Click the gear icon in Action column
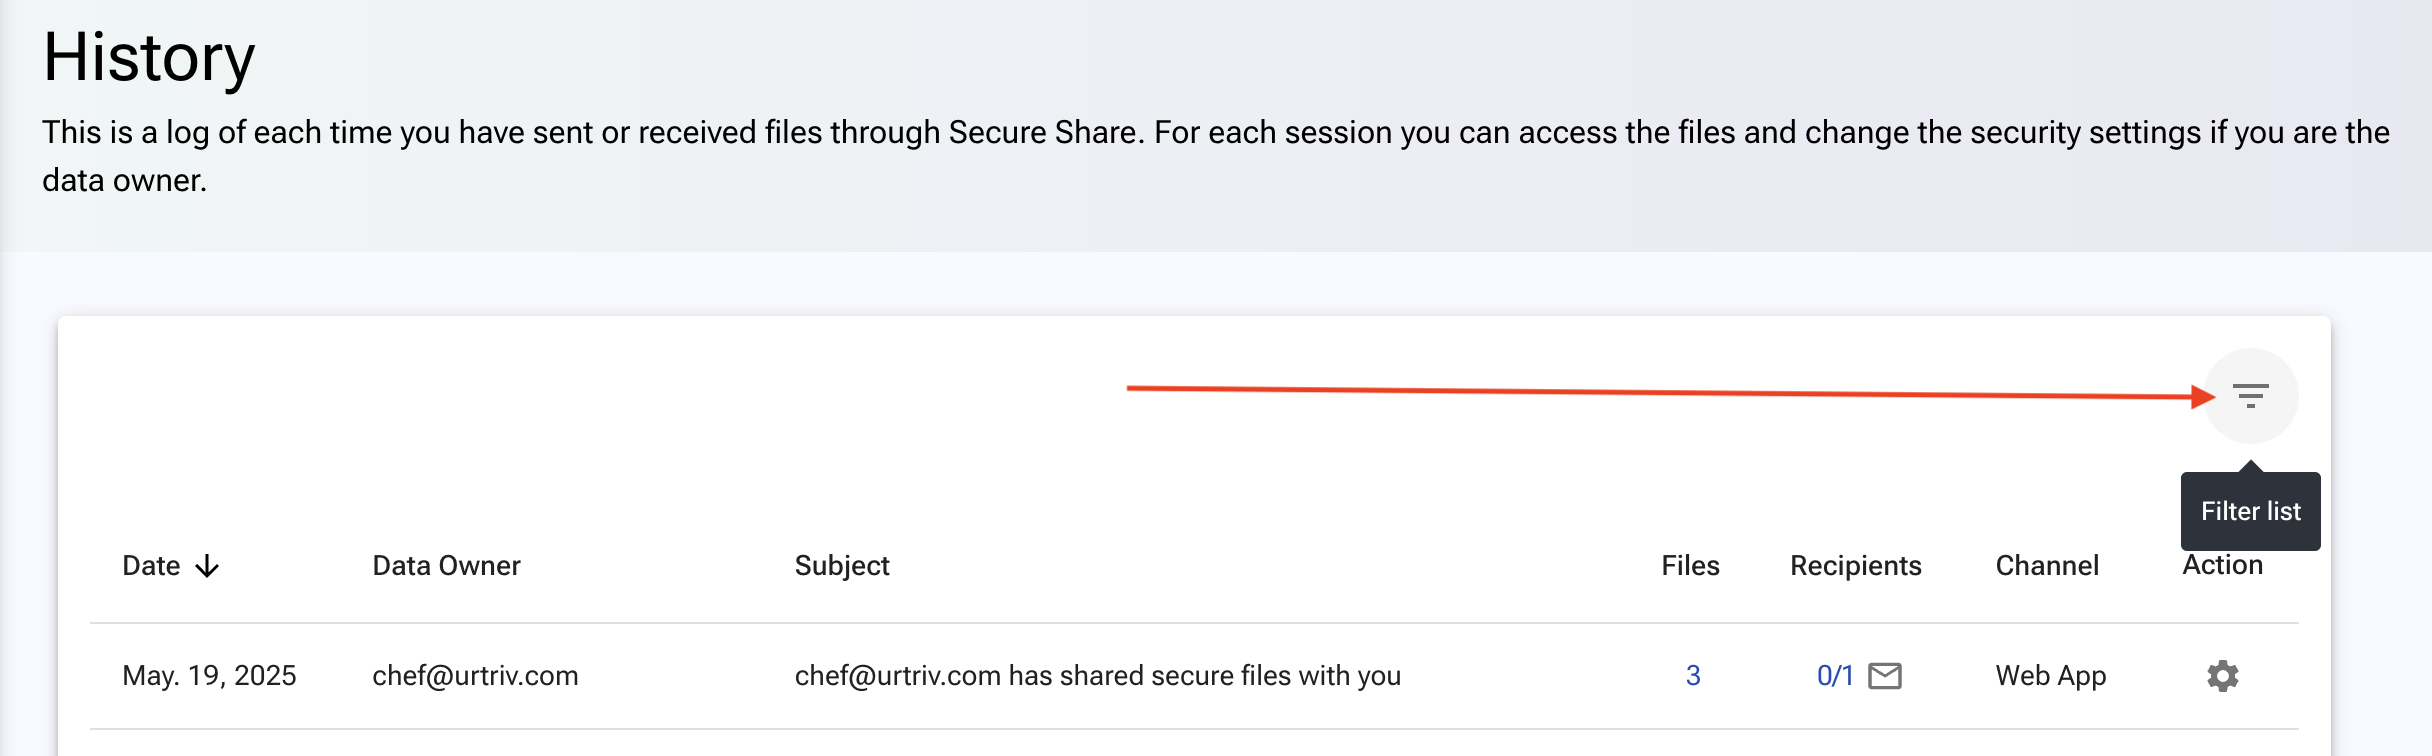Screen dimensions: 2432x756 (x=2222, y=676)
